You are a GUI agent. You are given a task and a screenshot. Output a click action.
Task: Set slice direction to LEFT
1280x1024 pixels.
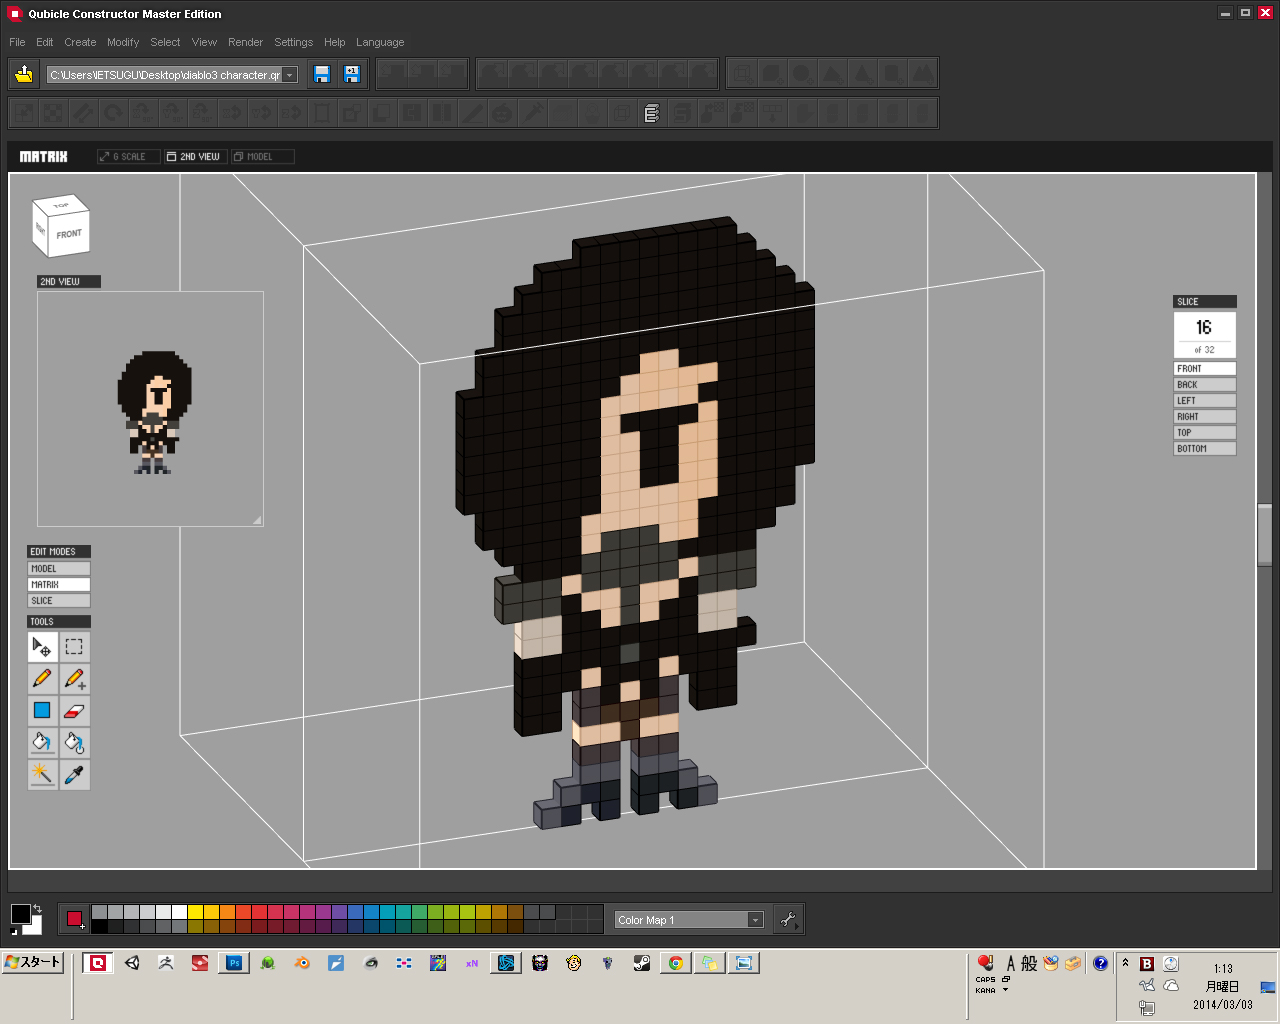(1205, 400)
